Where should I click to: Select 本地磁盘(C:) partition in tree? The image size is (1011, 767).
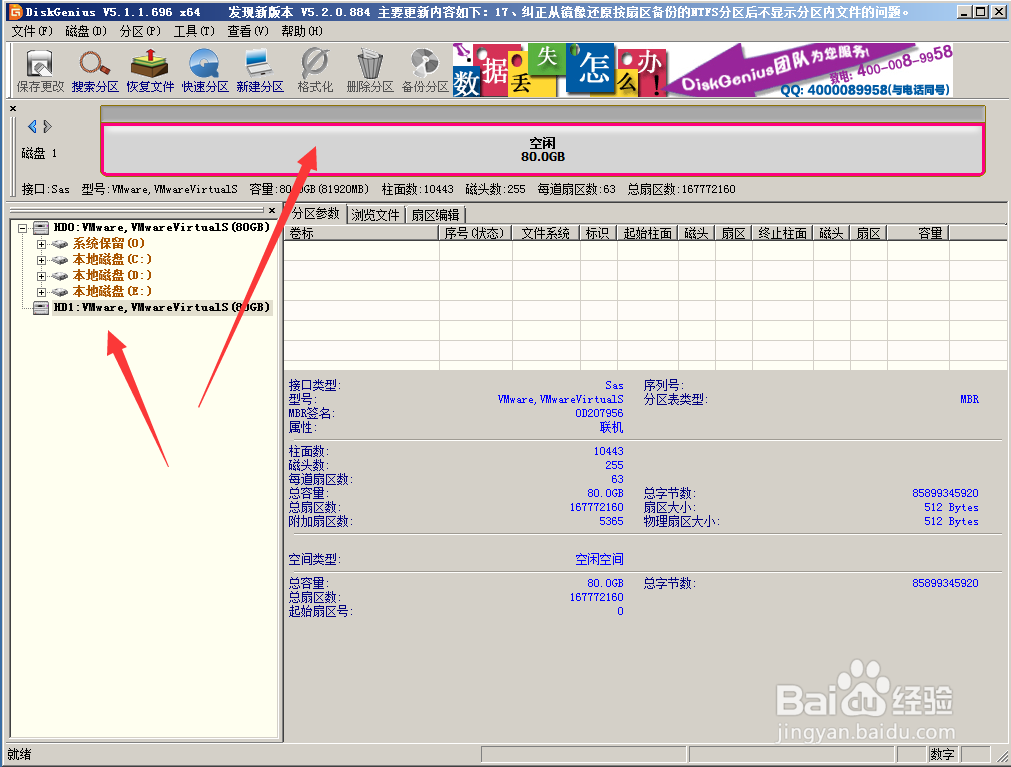coord(112,260)
